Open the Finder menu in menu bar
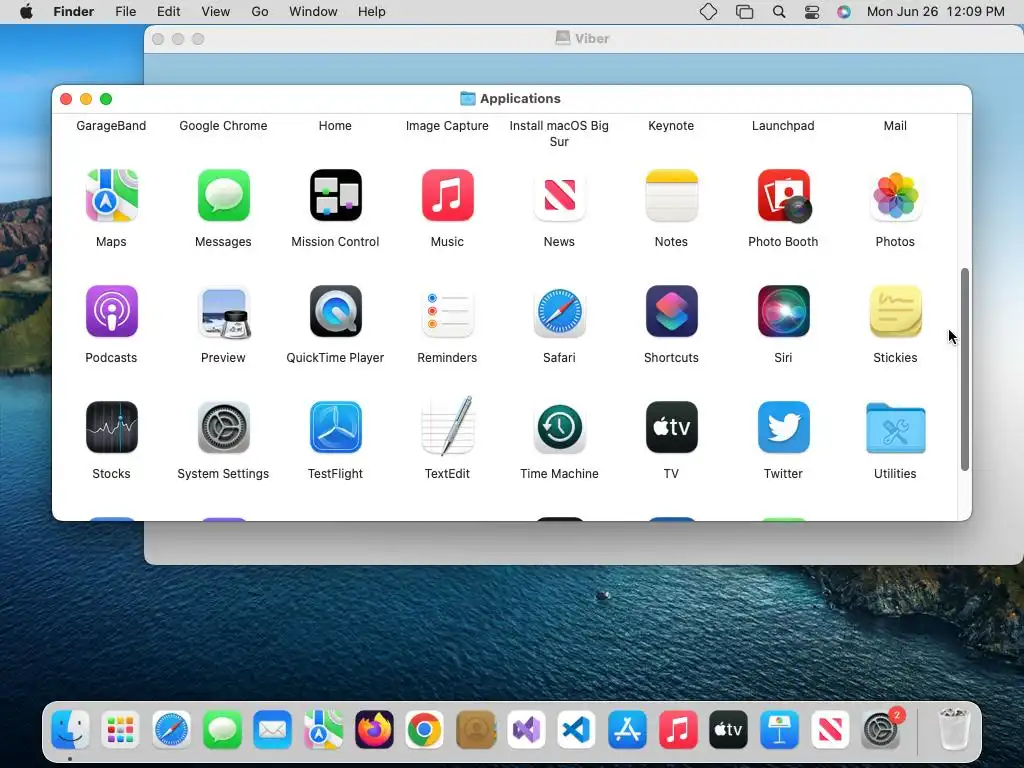The image size is (1024, 768). [73, 12]
